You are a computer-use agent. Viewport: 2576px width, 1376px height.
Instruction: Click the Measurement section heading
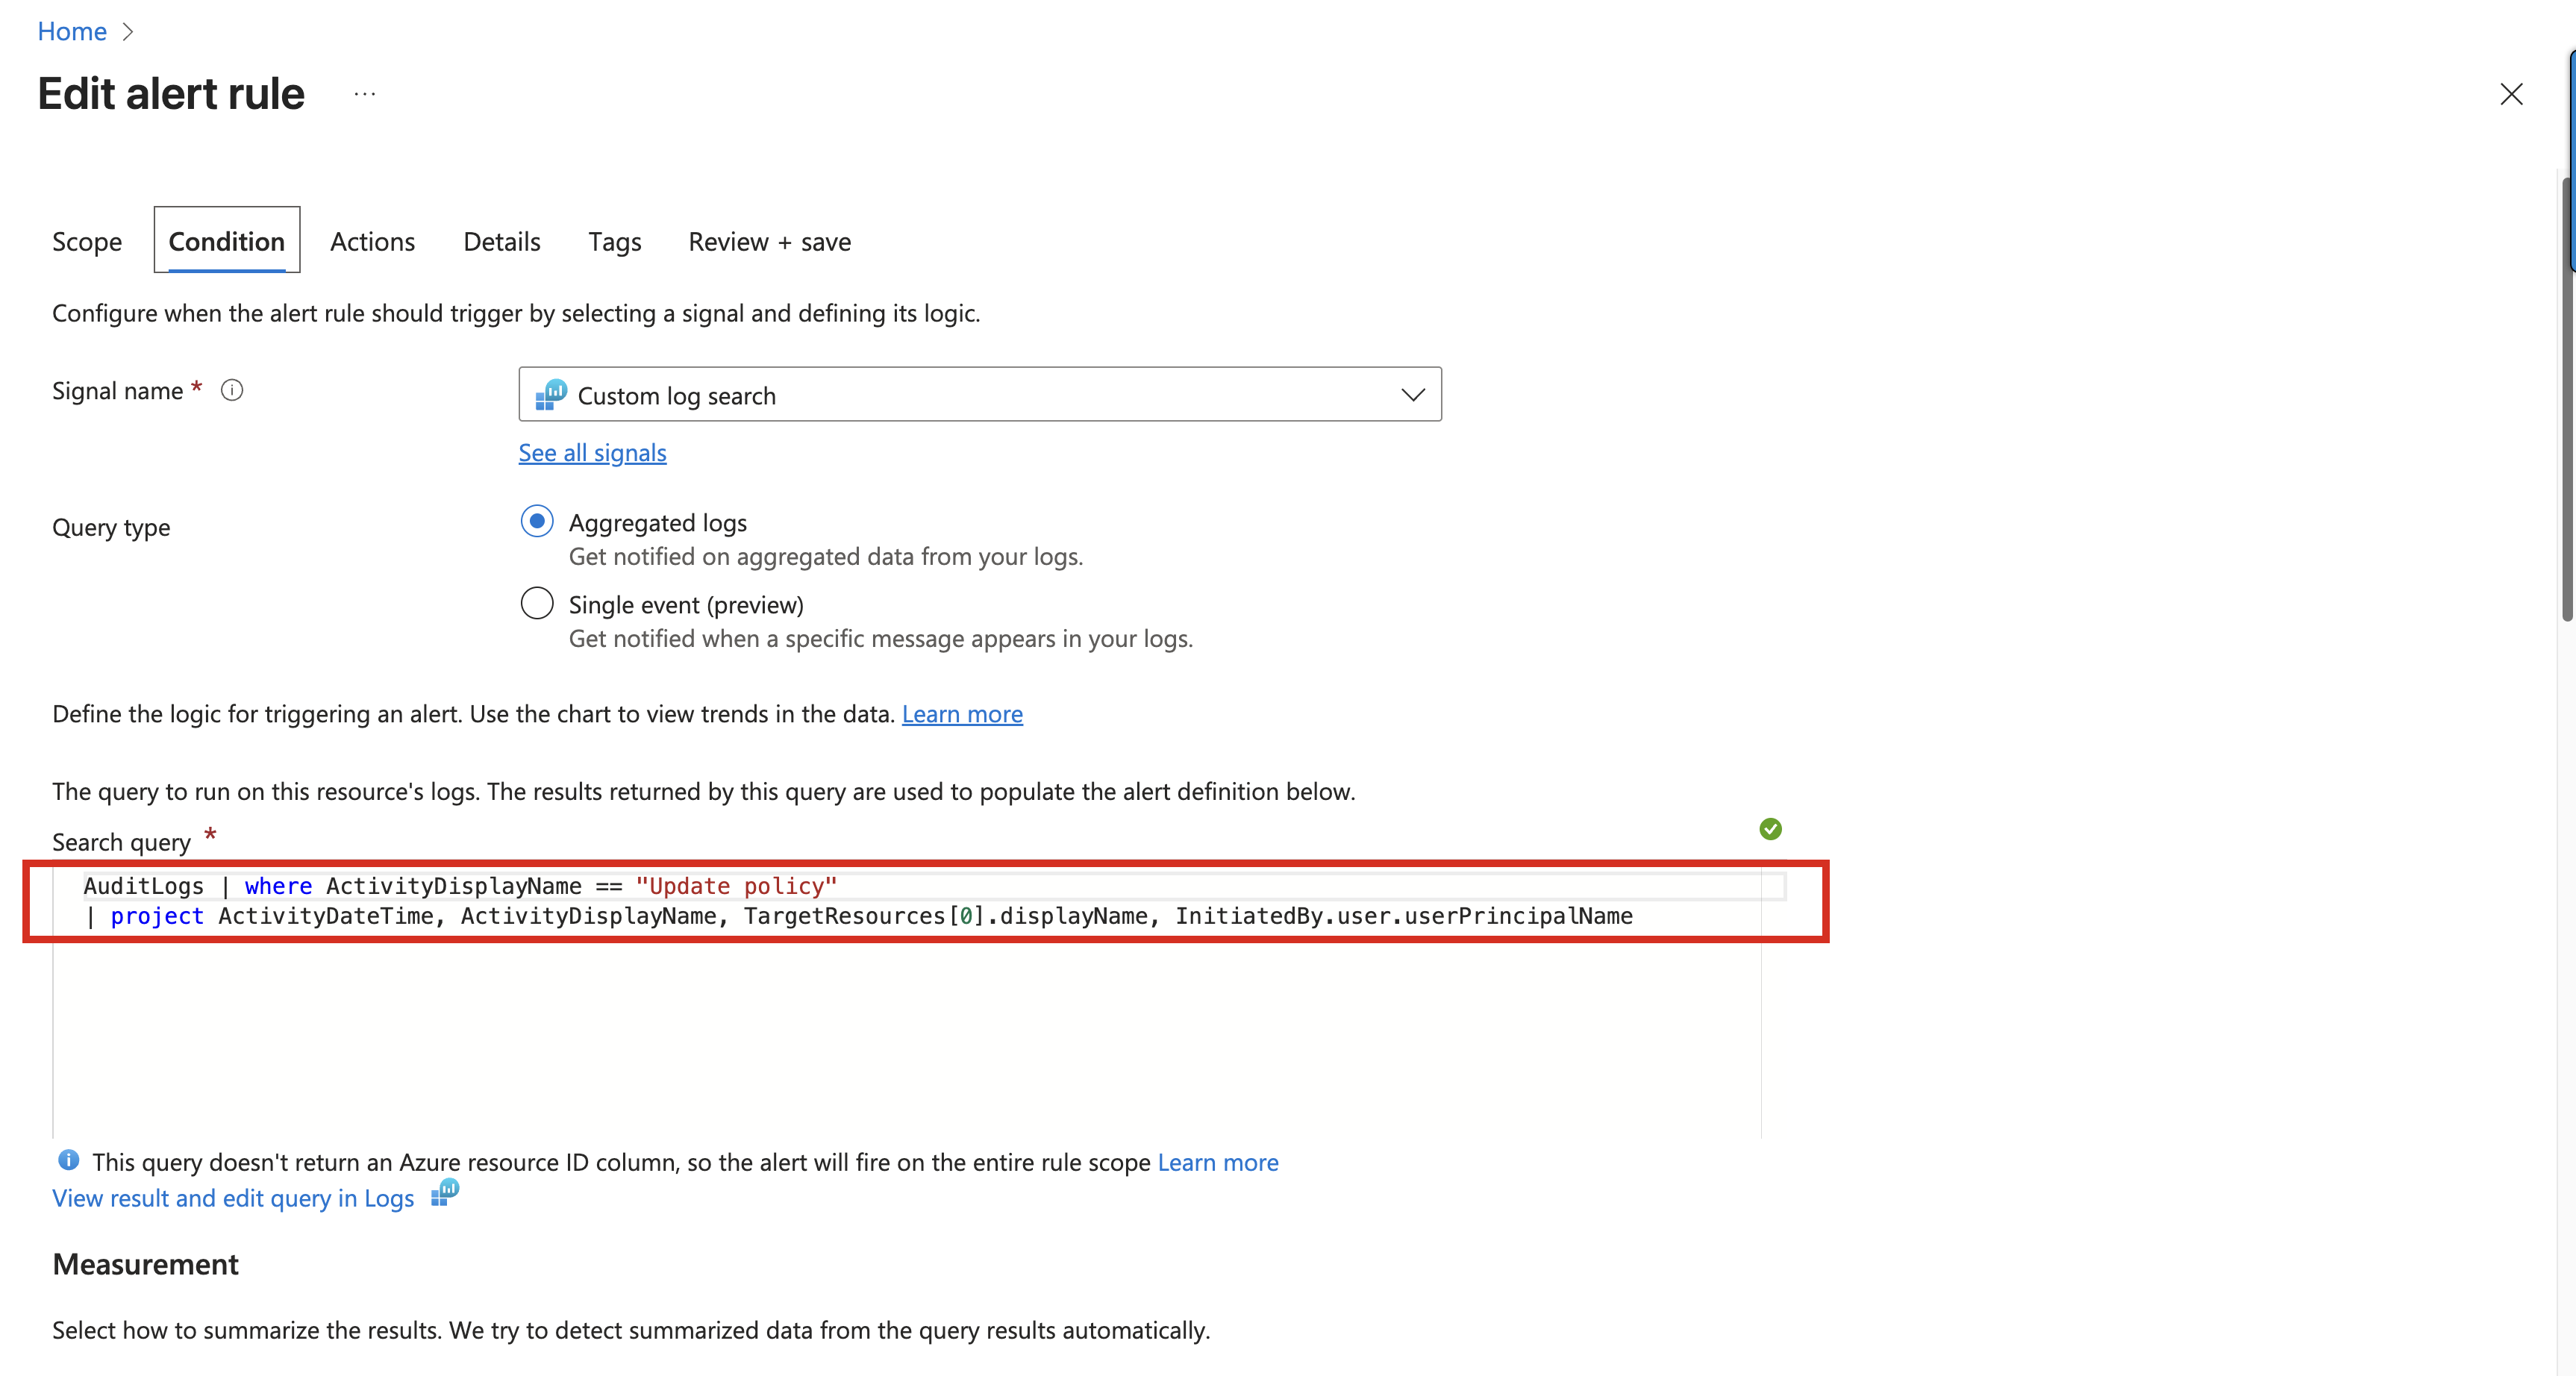(x=145, y=1264)
